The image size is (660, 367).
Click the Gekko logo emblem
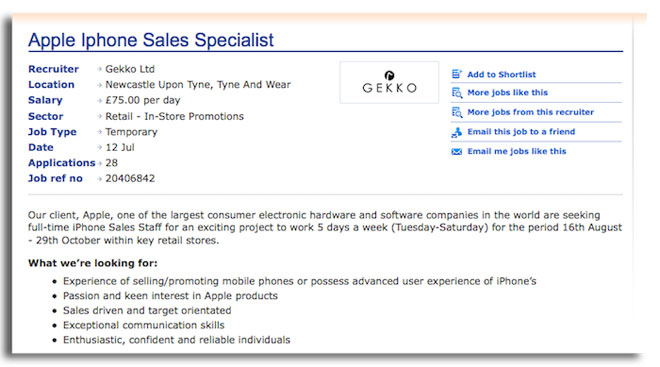389,75
